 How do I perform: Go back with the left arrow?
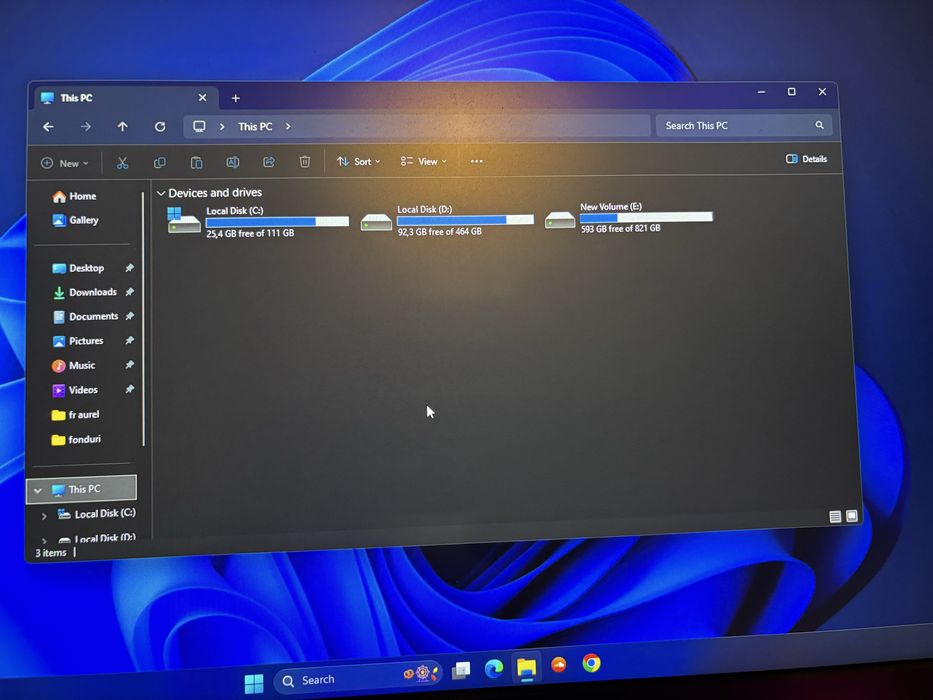(48, 127)
